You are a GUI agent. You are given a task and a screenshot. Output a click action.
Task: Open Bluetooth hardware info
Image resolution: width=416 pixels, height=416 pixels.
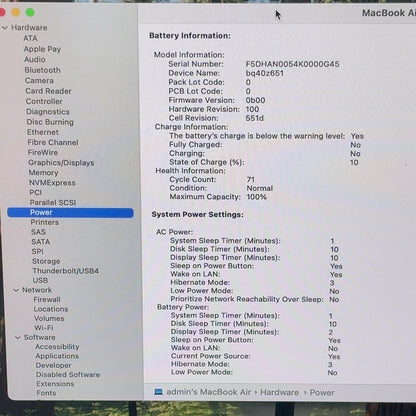tap(42, 70)
